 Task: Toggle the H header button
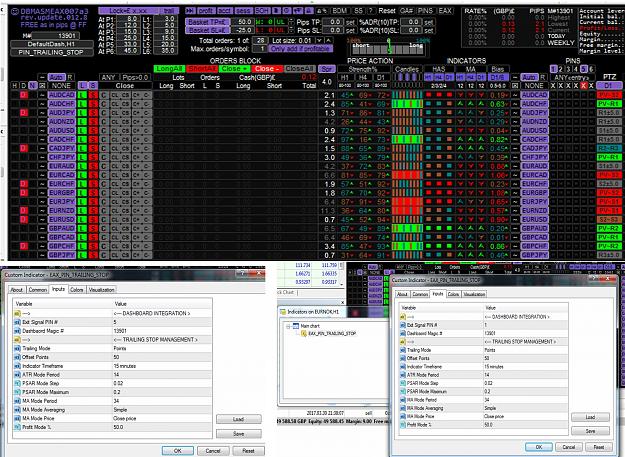tap(15, 86)
